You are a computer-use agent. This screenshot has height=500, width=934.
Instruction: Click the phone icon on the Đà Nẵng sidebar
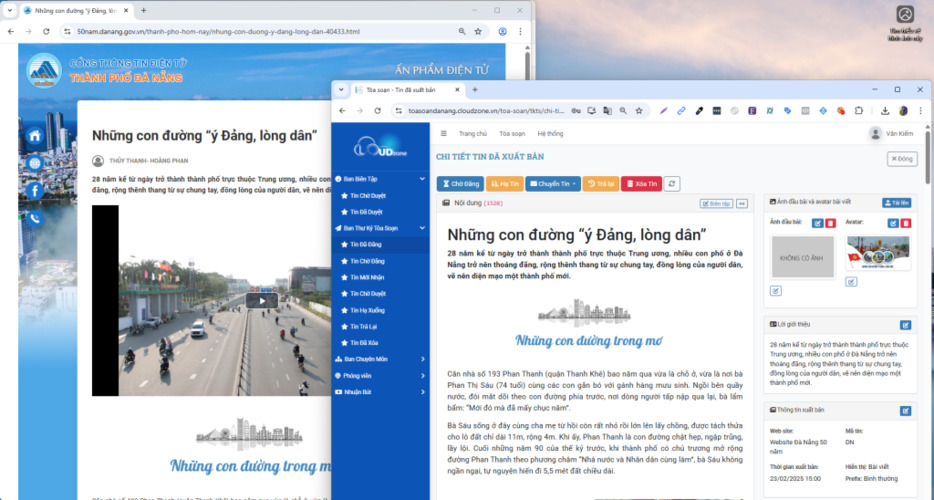pos(35,218)
